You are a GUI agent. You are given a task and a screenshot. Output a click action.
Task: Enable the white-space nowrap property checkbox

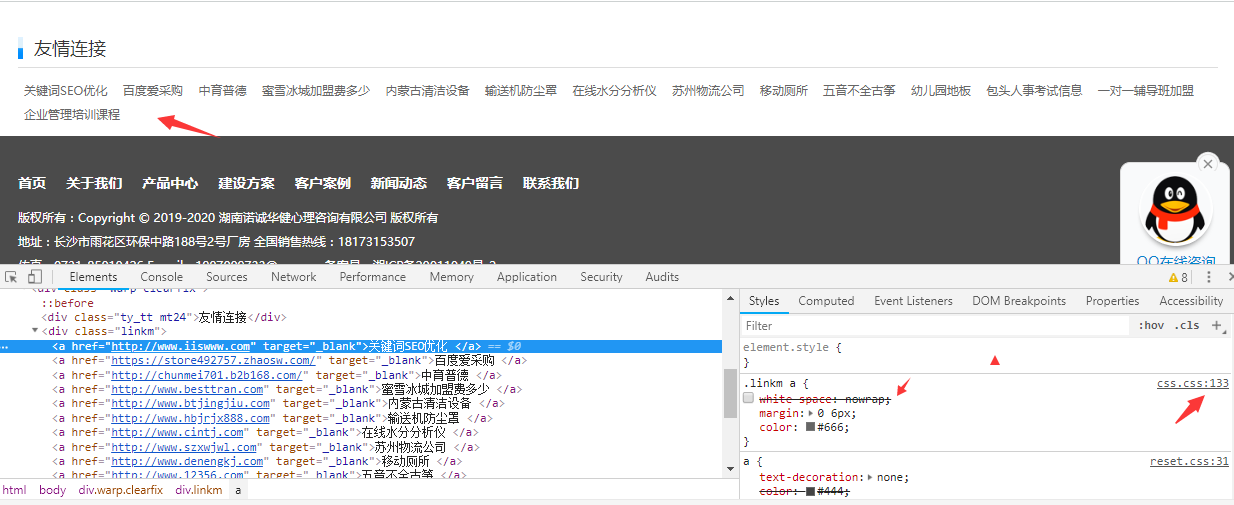point(749,399)
